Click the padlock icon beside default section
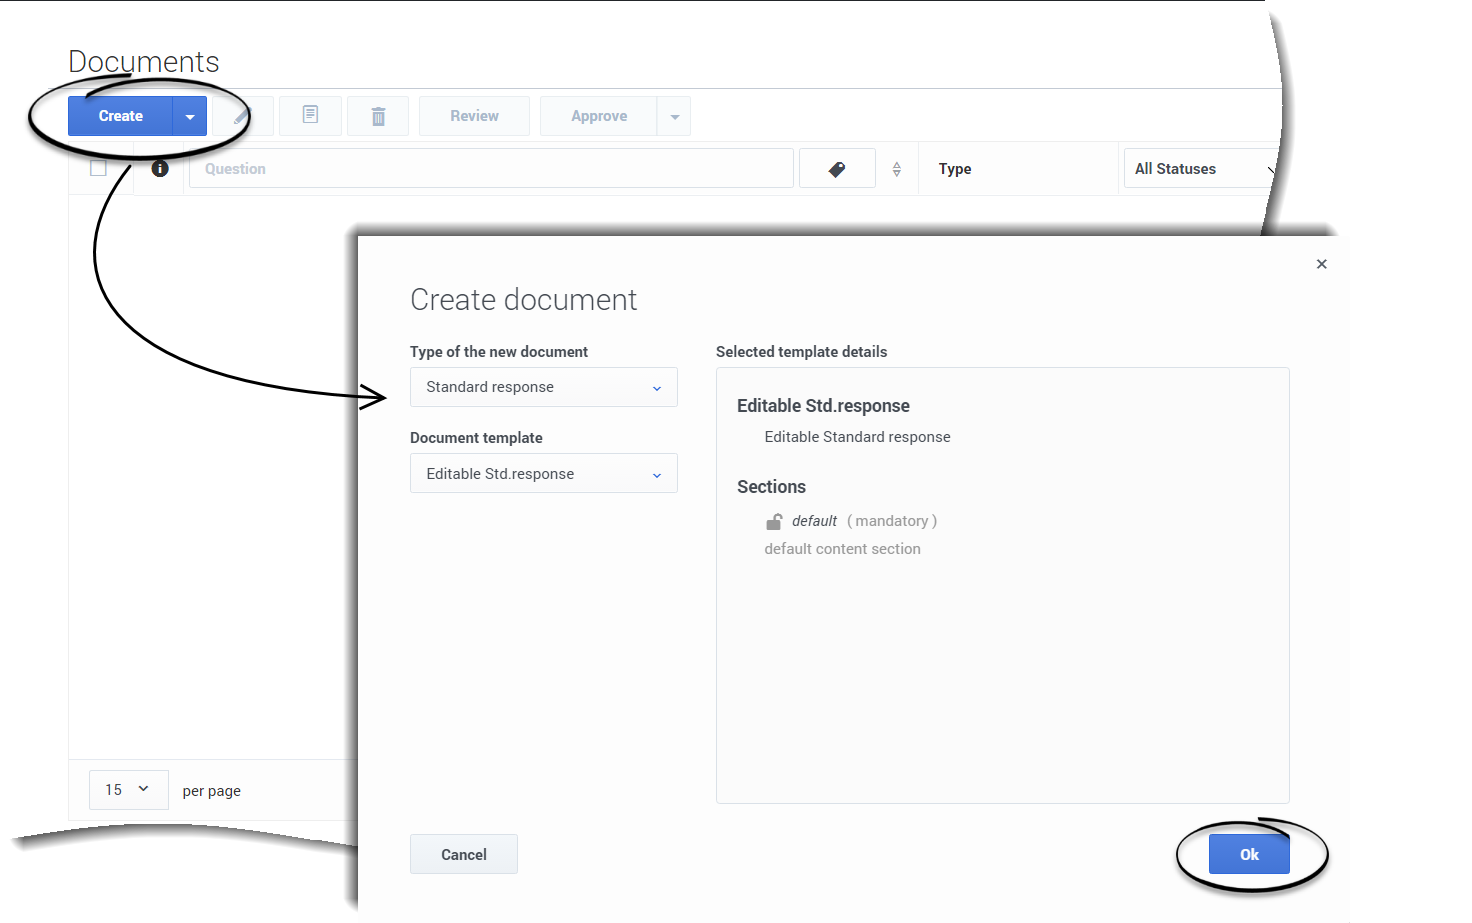This screenshot has height=923, width=1472. 774,522
